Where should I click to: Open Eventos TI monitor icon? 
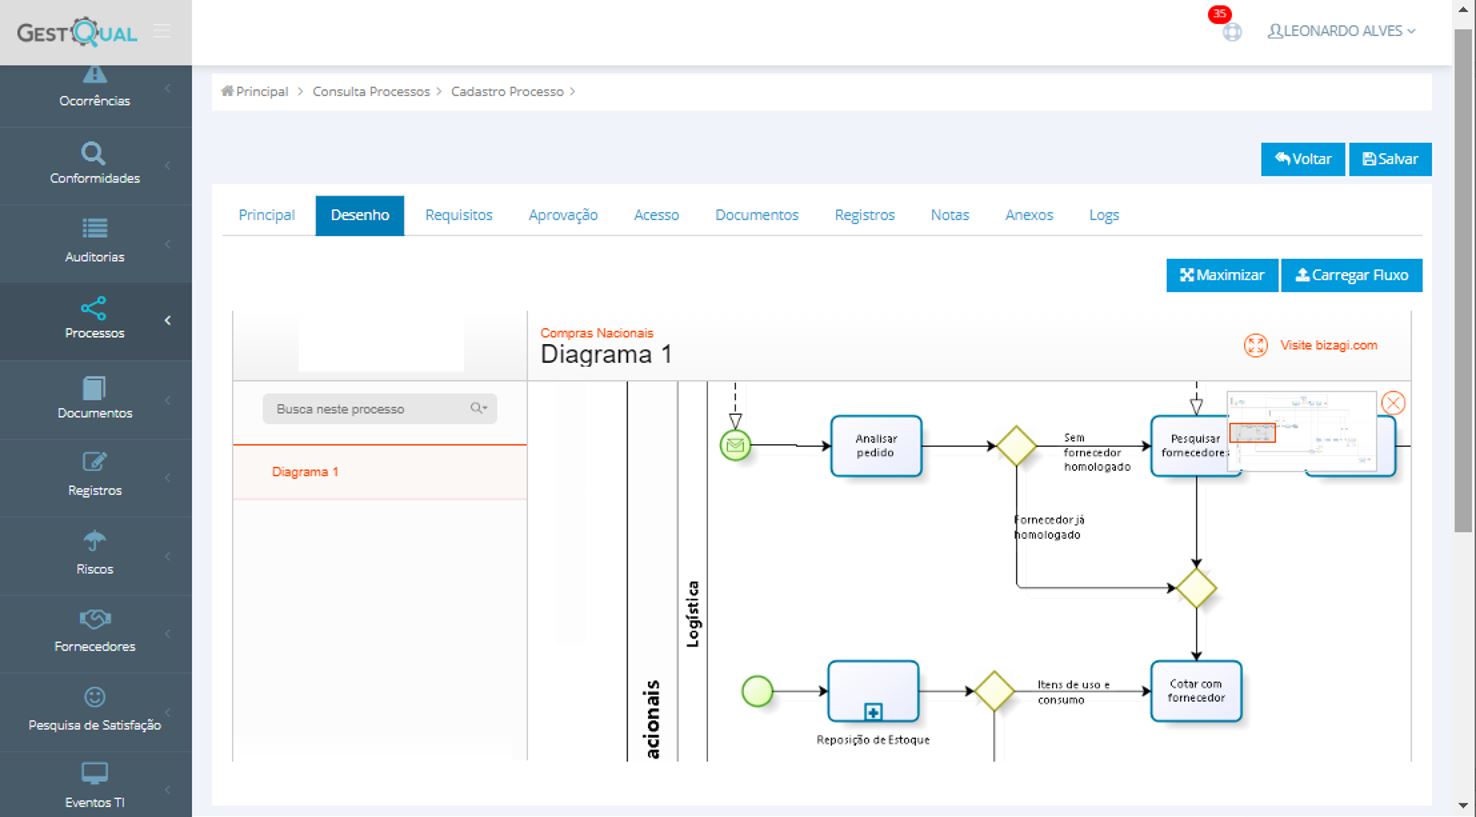(x=95, y=774)
